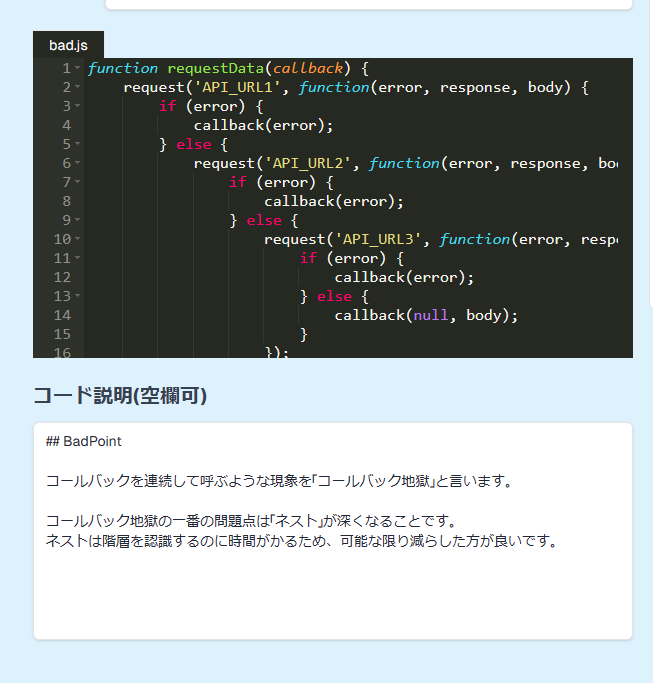Select the bad.js file tab
This screenshot has height=683, width=653.
click(x=68, y=45)
